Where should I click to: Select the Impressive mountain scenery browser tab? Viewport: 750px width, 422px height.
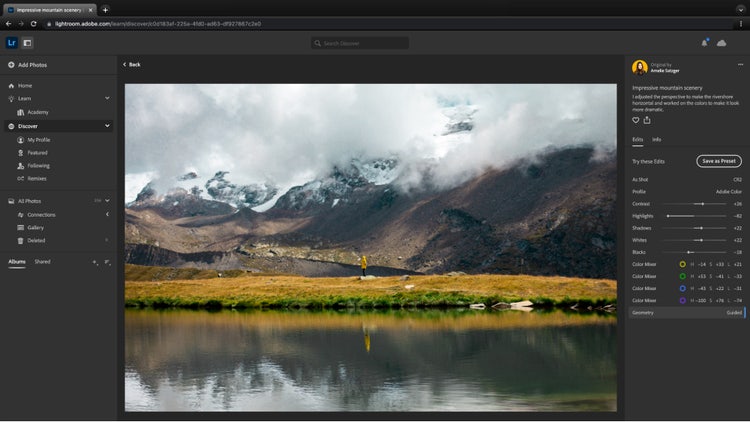coord(48,10)
